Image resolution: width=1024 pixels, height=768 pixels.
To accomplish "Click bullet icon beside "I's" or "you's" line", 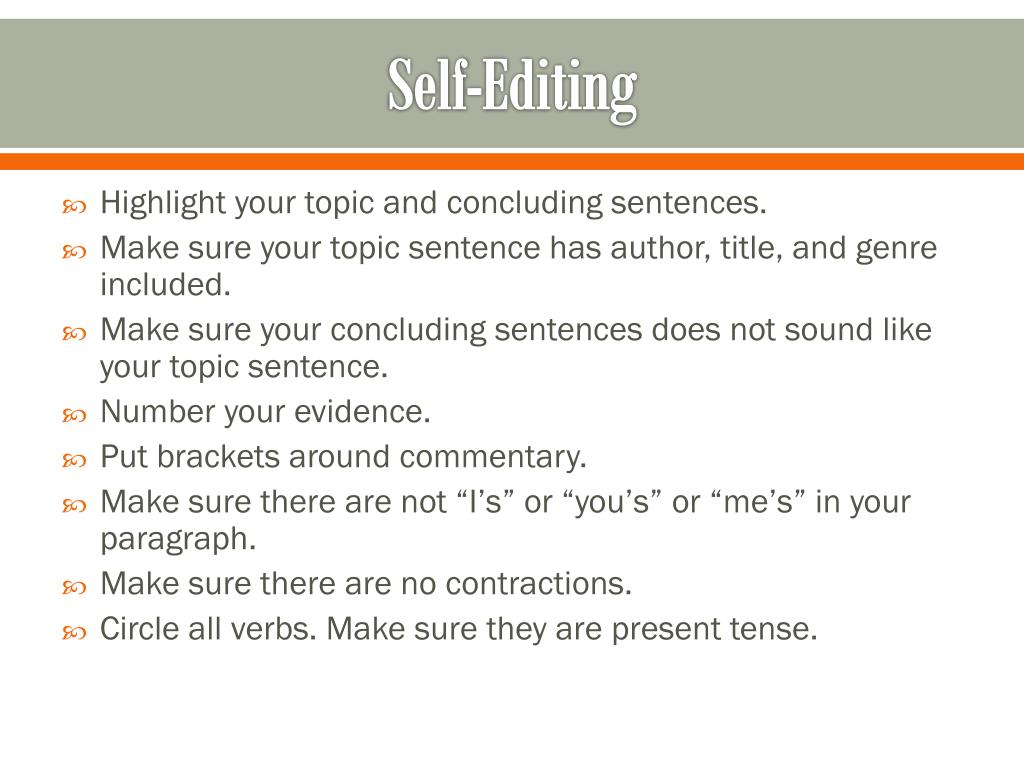I will (x=74, y=506).
